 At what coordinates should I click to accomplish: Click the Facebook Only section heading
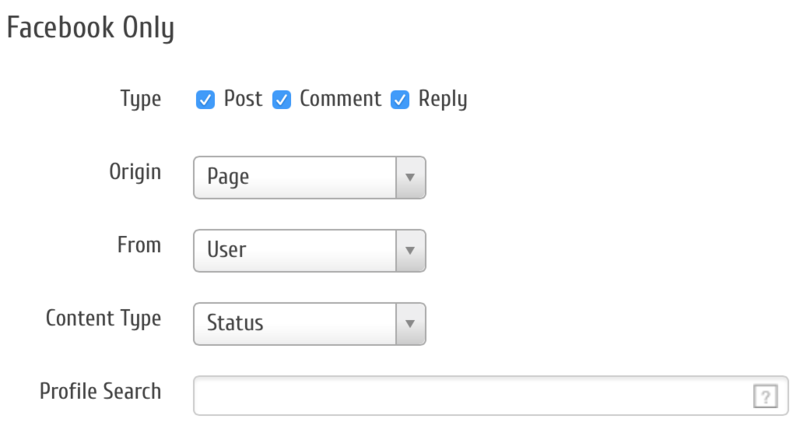pyautogui.click(x=91, y=29)
